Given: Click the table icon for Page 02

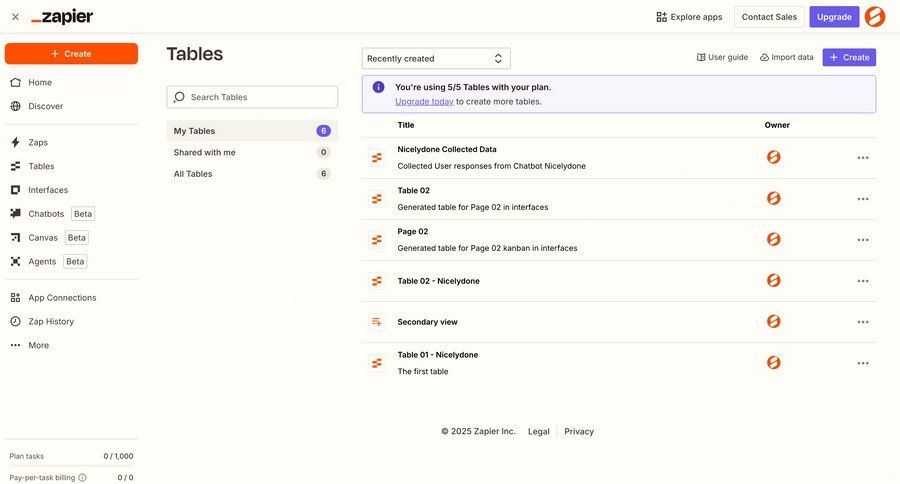Looking at the screenshot, I should pyautogui.click(x=377, y=240).
